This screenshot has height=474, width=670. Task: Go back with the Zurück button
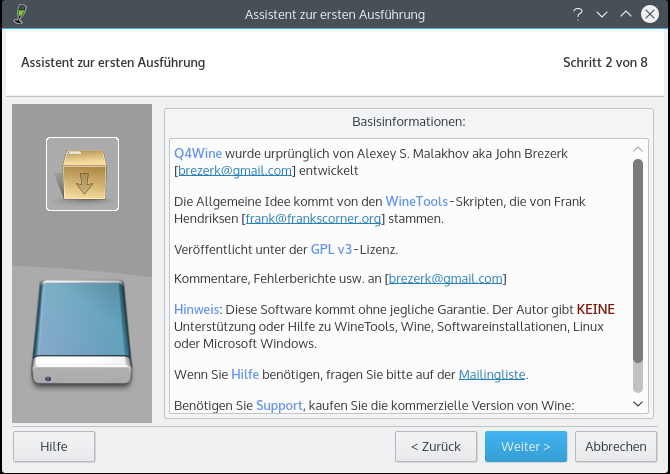click(x=435, y=446)
